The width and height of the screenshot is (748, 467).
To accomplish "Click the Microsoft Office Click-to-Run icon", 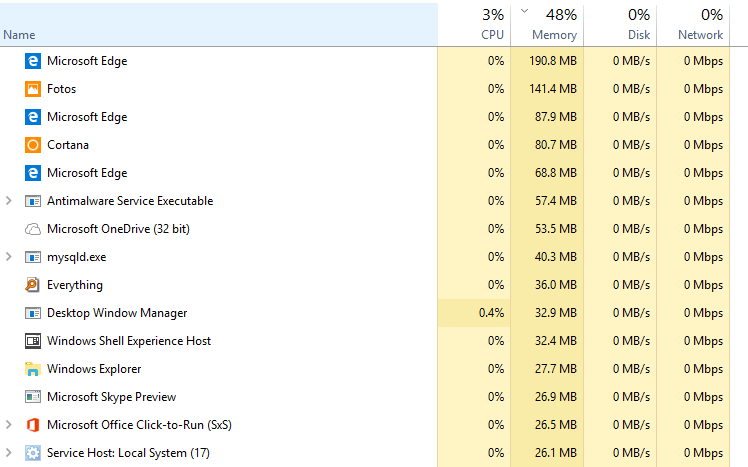I will click(32, 425).
